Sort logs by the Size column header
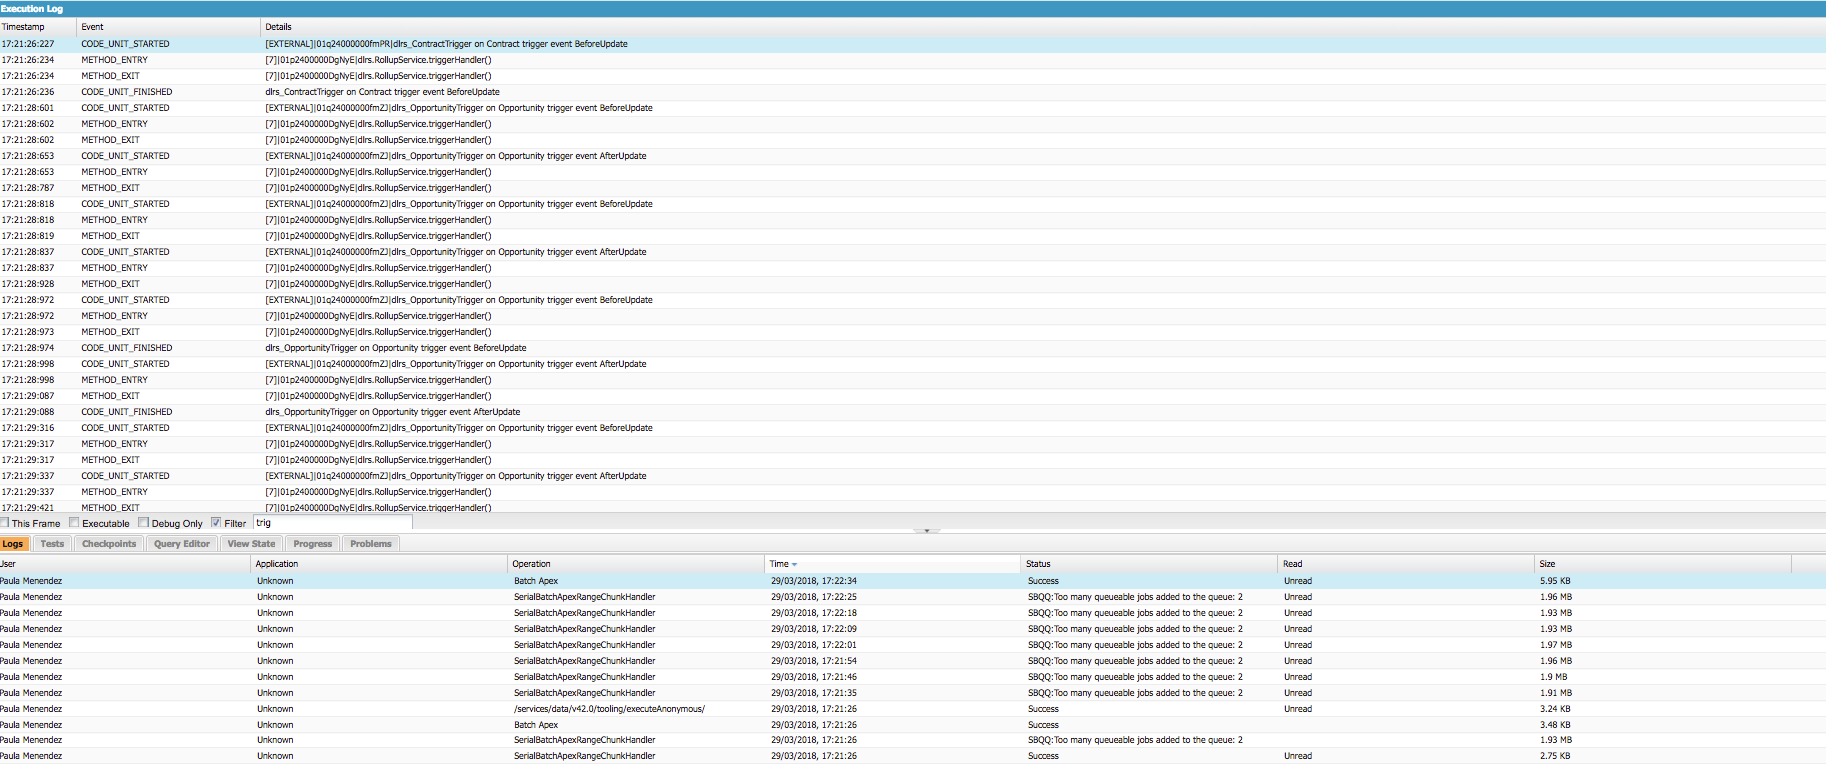The width and height of the screenshot is (1826, 782). [x=1547, y=564]
